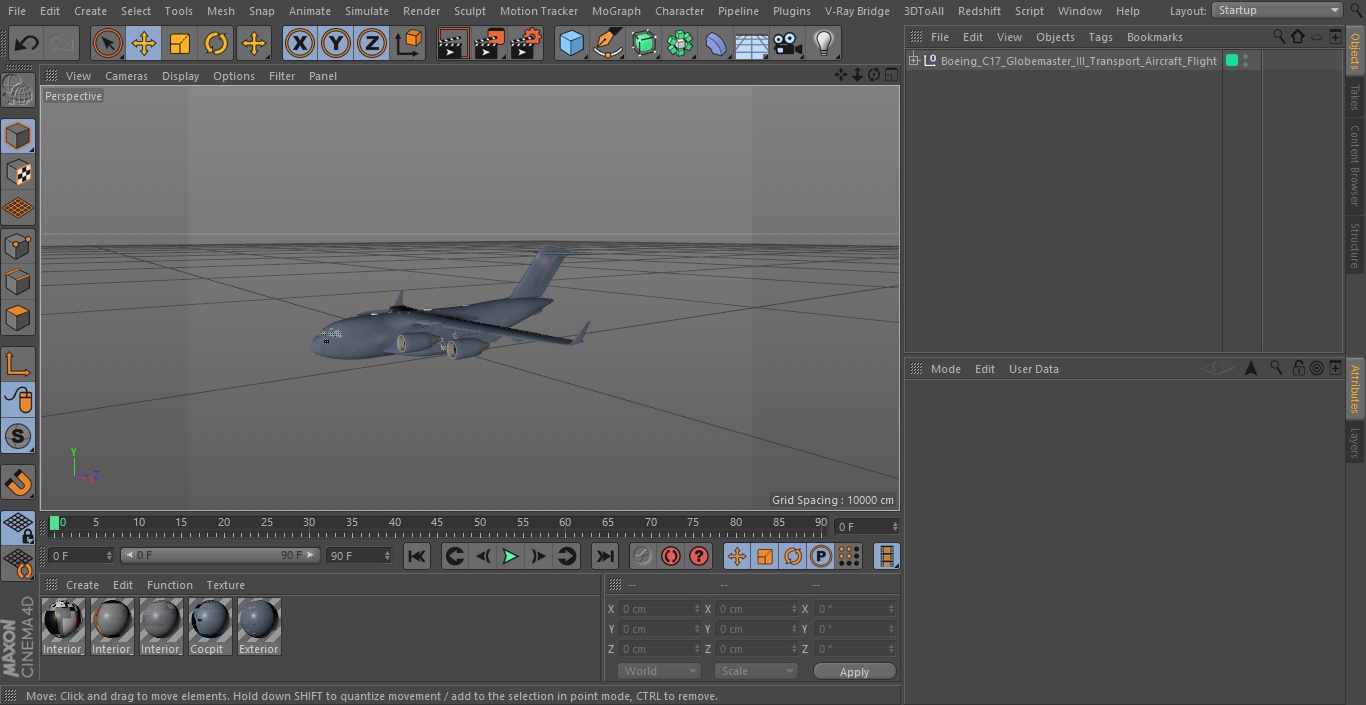Go to the end of animation
The height and width of the screenshot is (705, 1366).
click(x=605, y=556)
